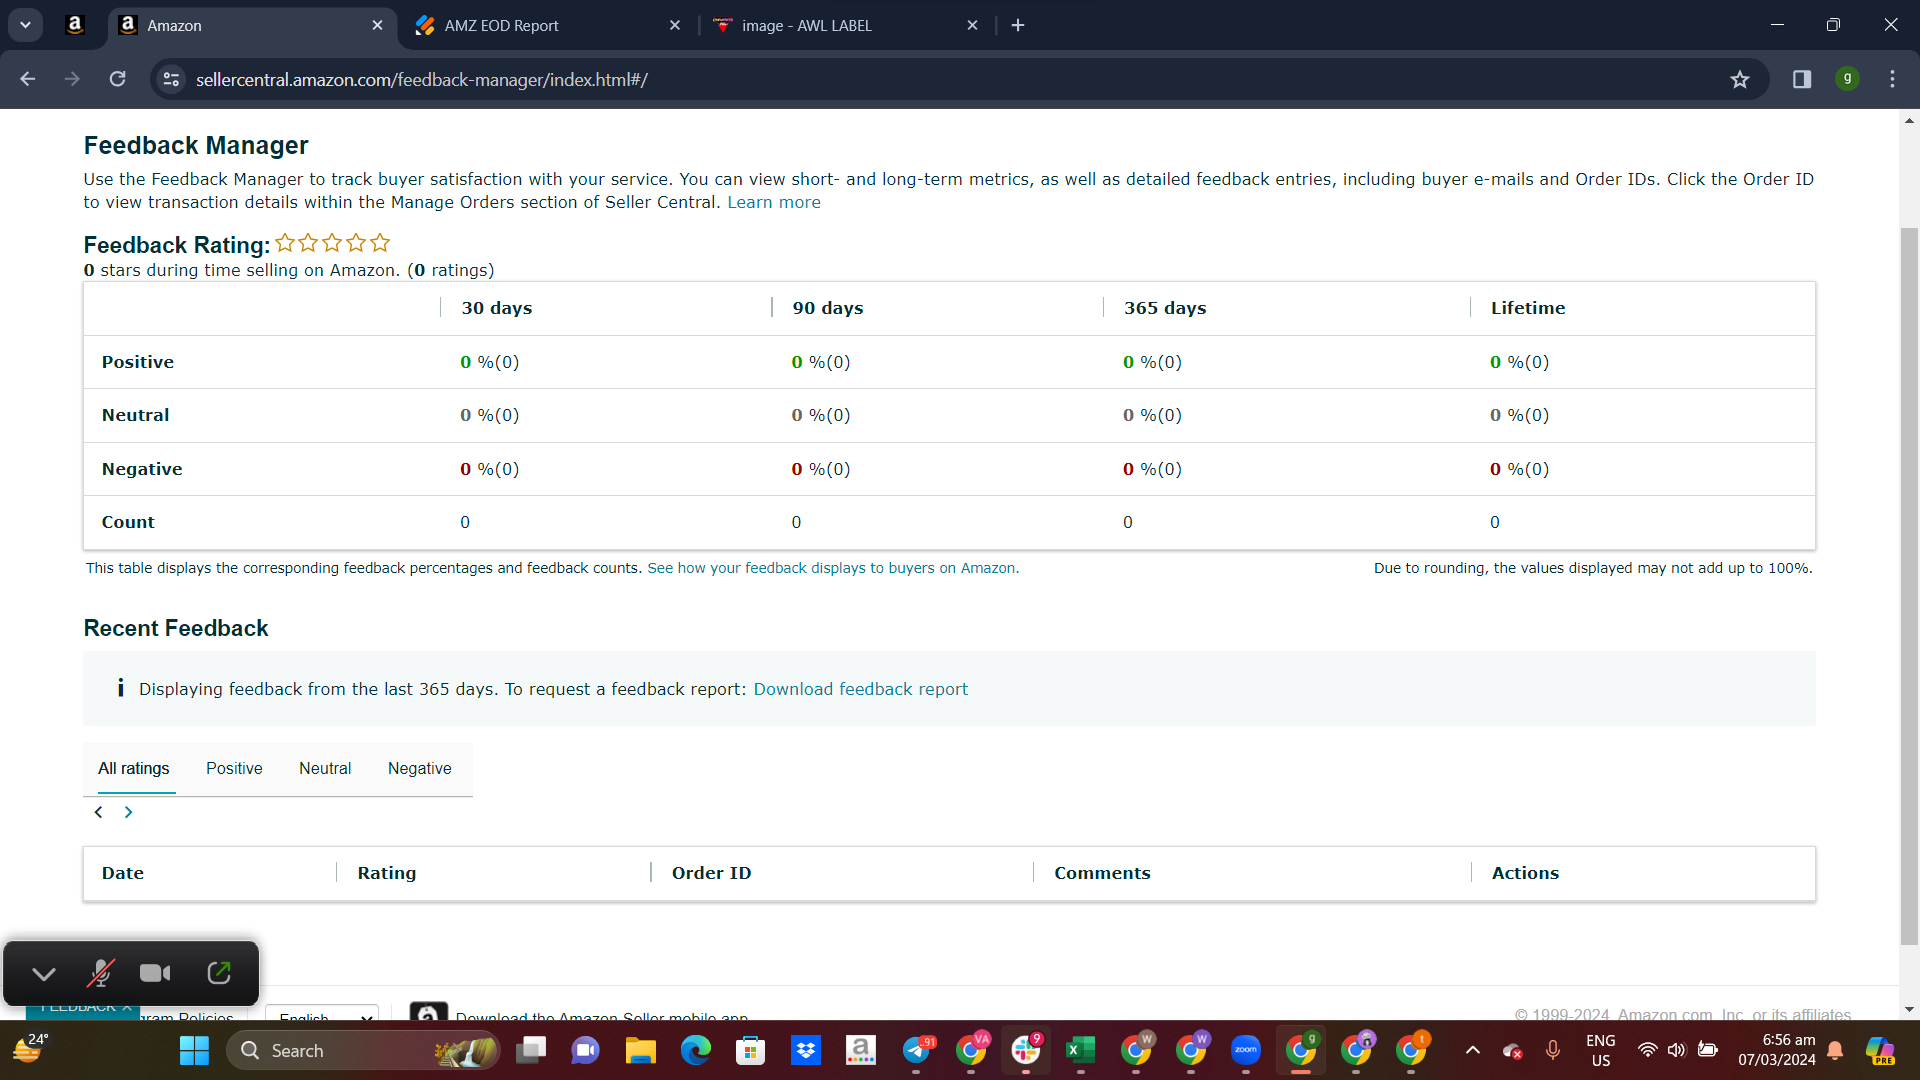
Task: Open Zoom from taskbar
Action: [x=1246, y=1050]
